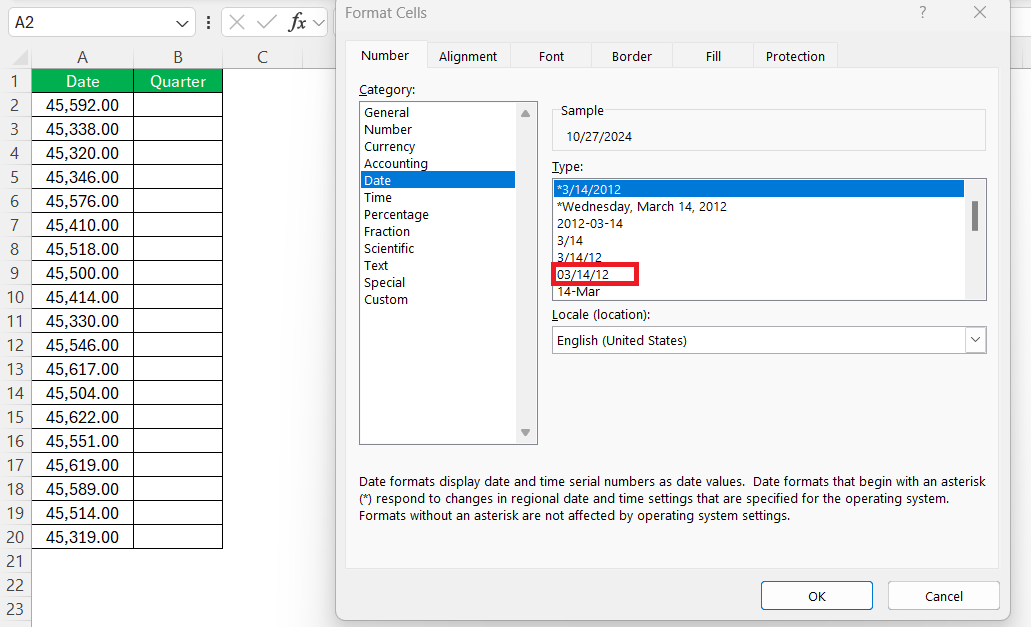Select cell with 45,551.00
1031x627 pixels.
click(82, 441)
